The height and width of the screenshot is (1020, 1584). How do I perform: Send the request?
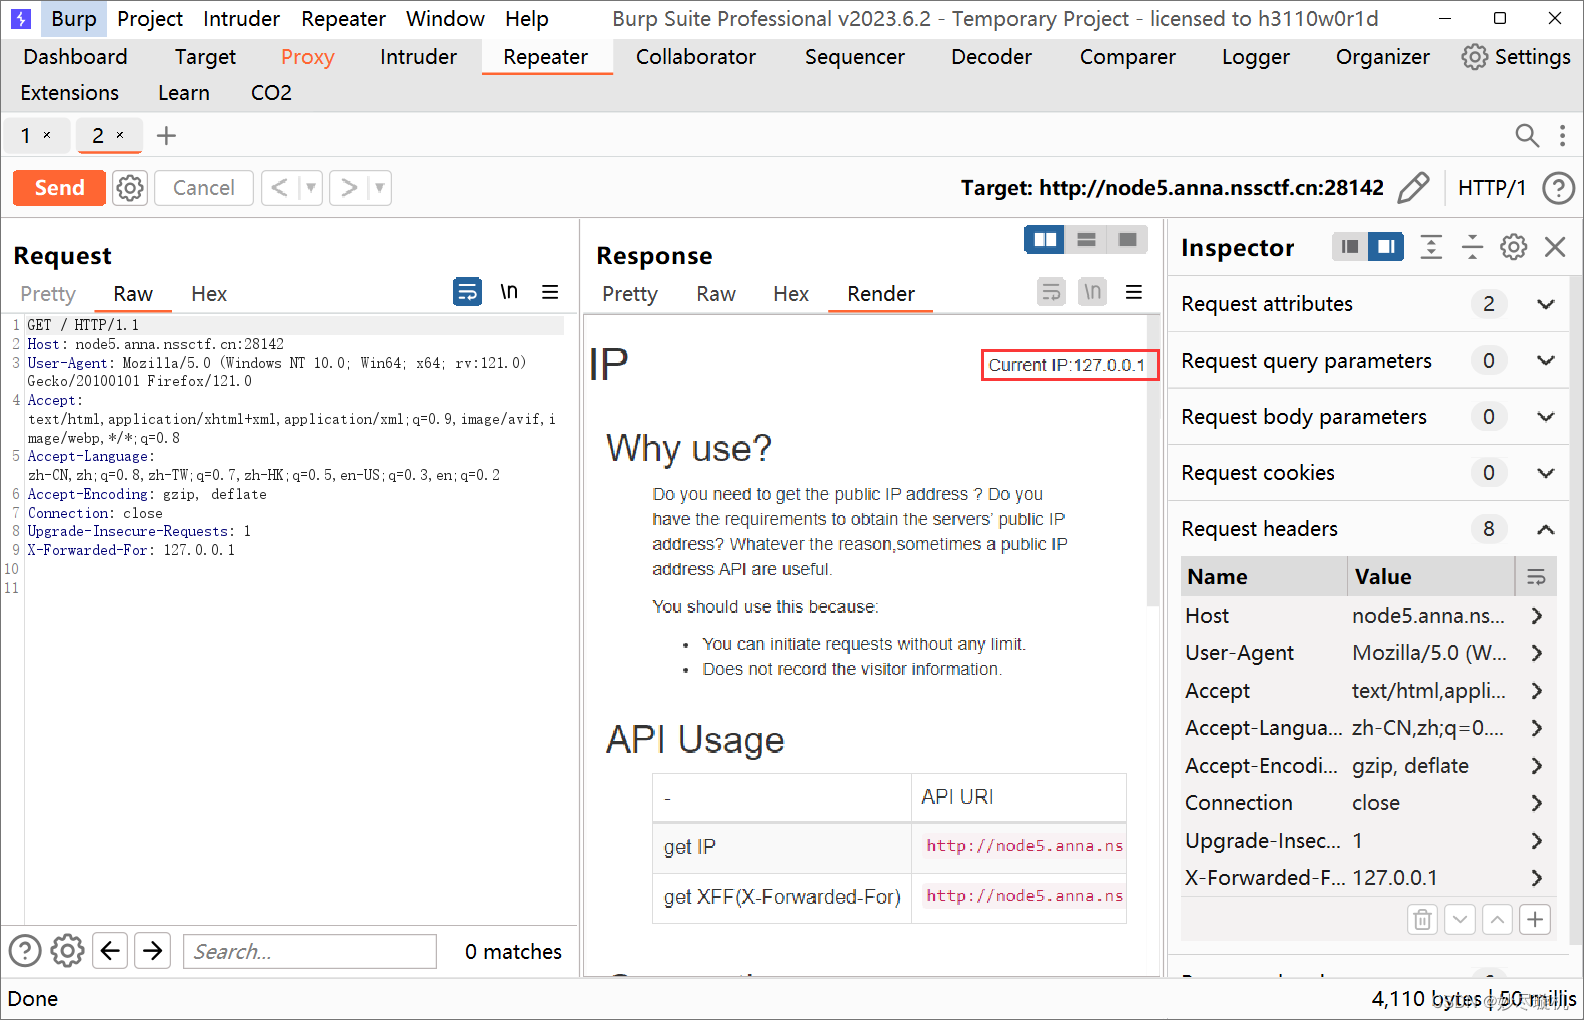[59, 188]
